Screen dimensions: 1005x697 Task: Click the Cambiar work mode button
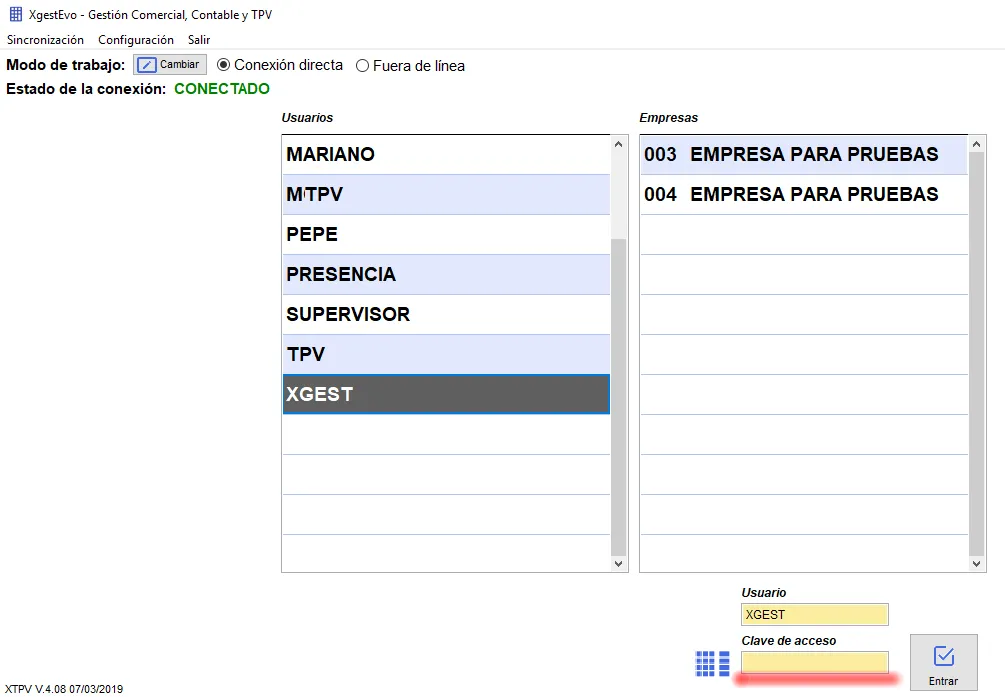pos(170,65)
